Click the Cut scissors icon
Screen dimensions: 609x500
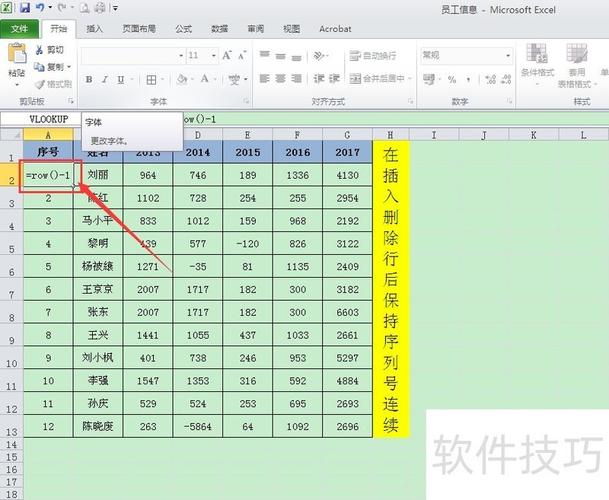[39, 50]
